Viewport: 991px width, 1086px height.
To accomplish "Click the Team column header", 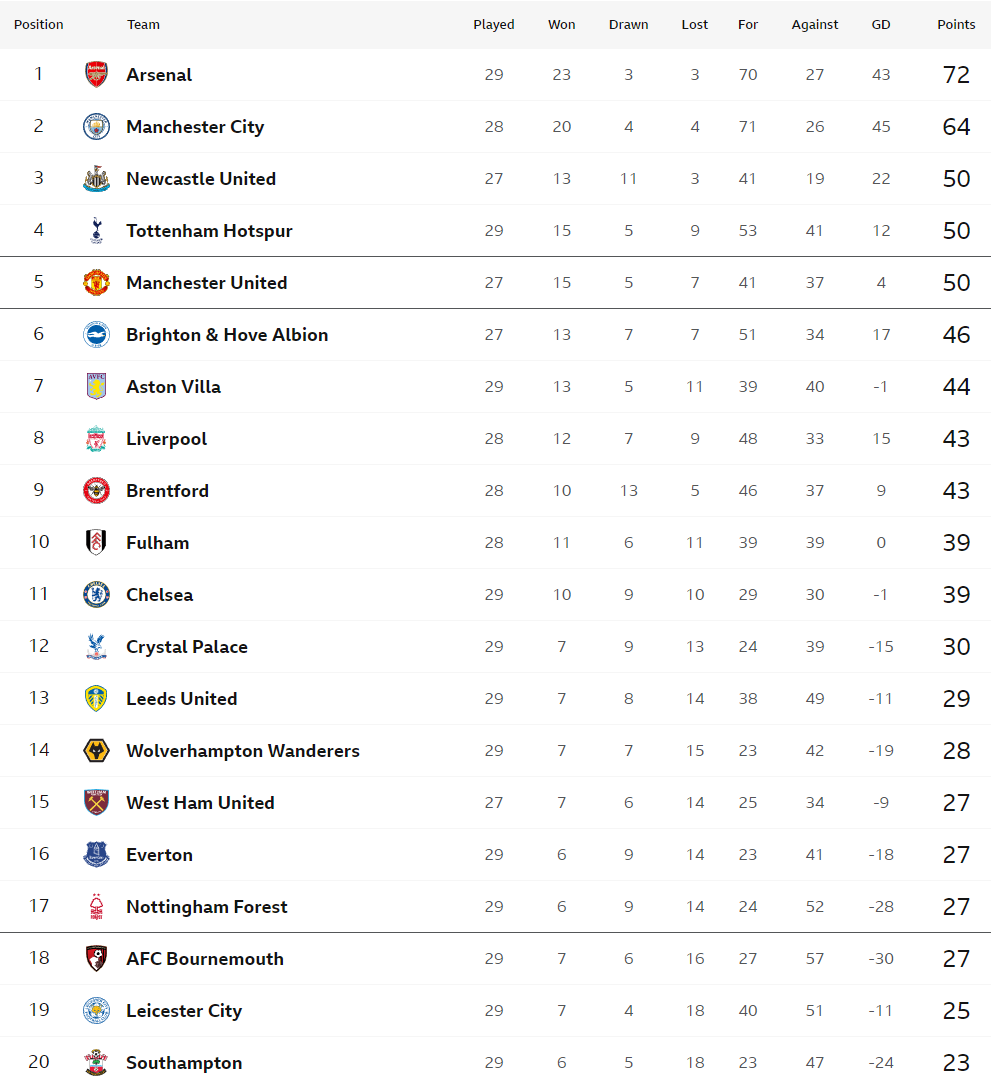I will [143, 24].
